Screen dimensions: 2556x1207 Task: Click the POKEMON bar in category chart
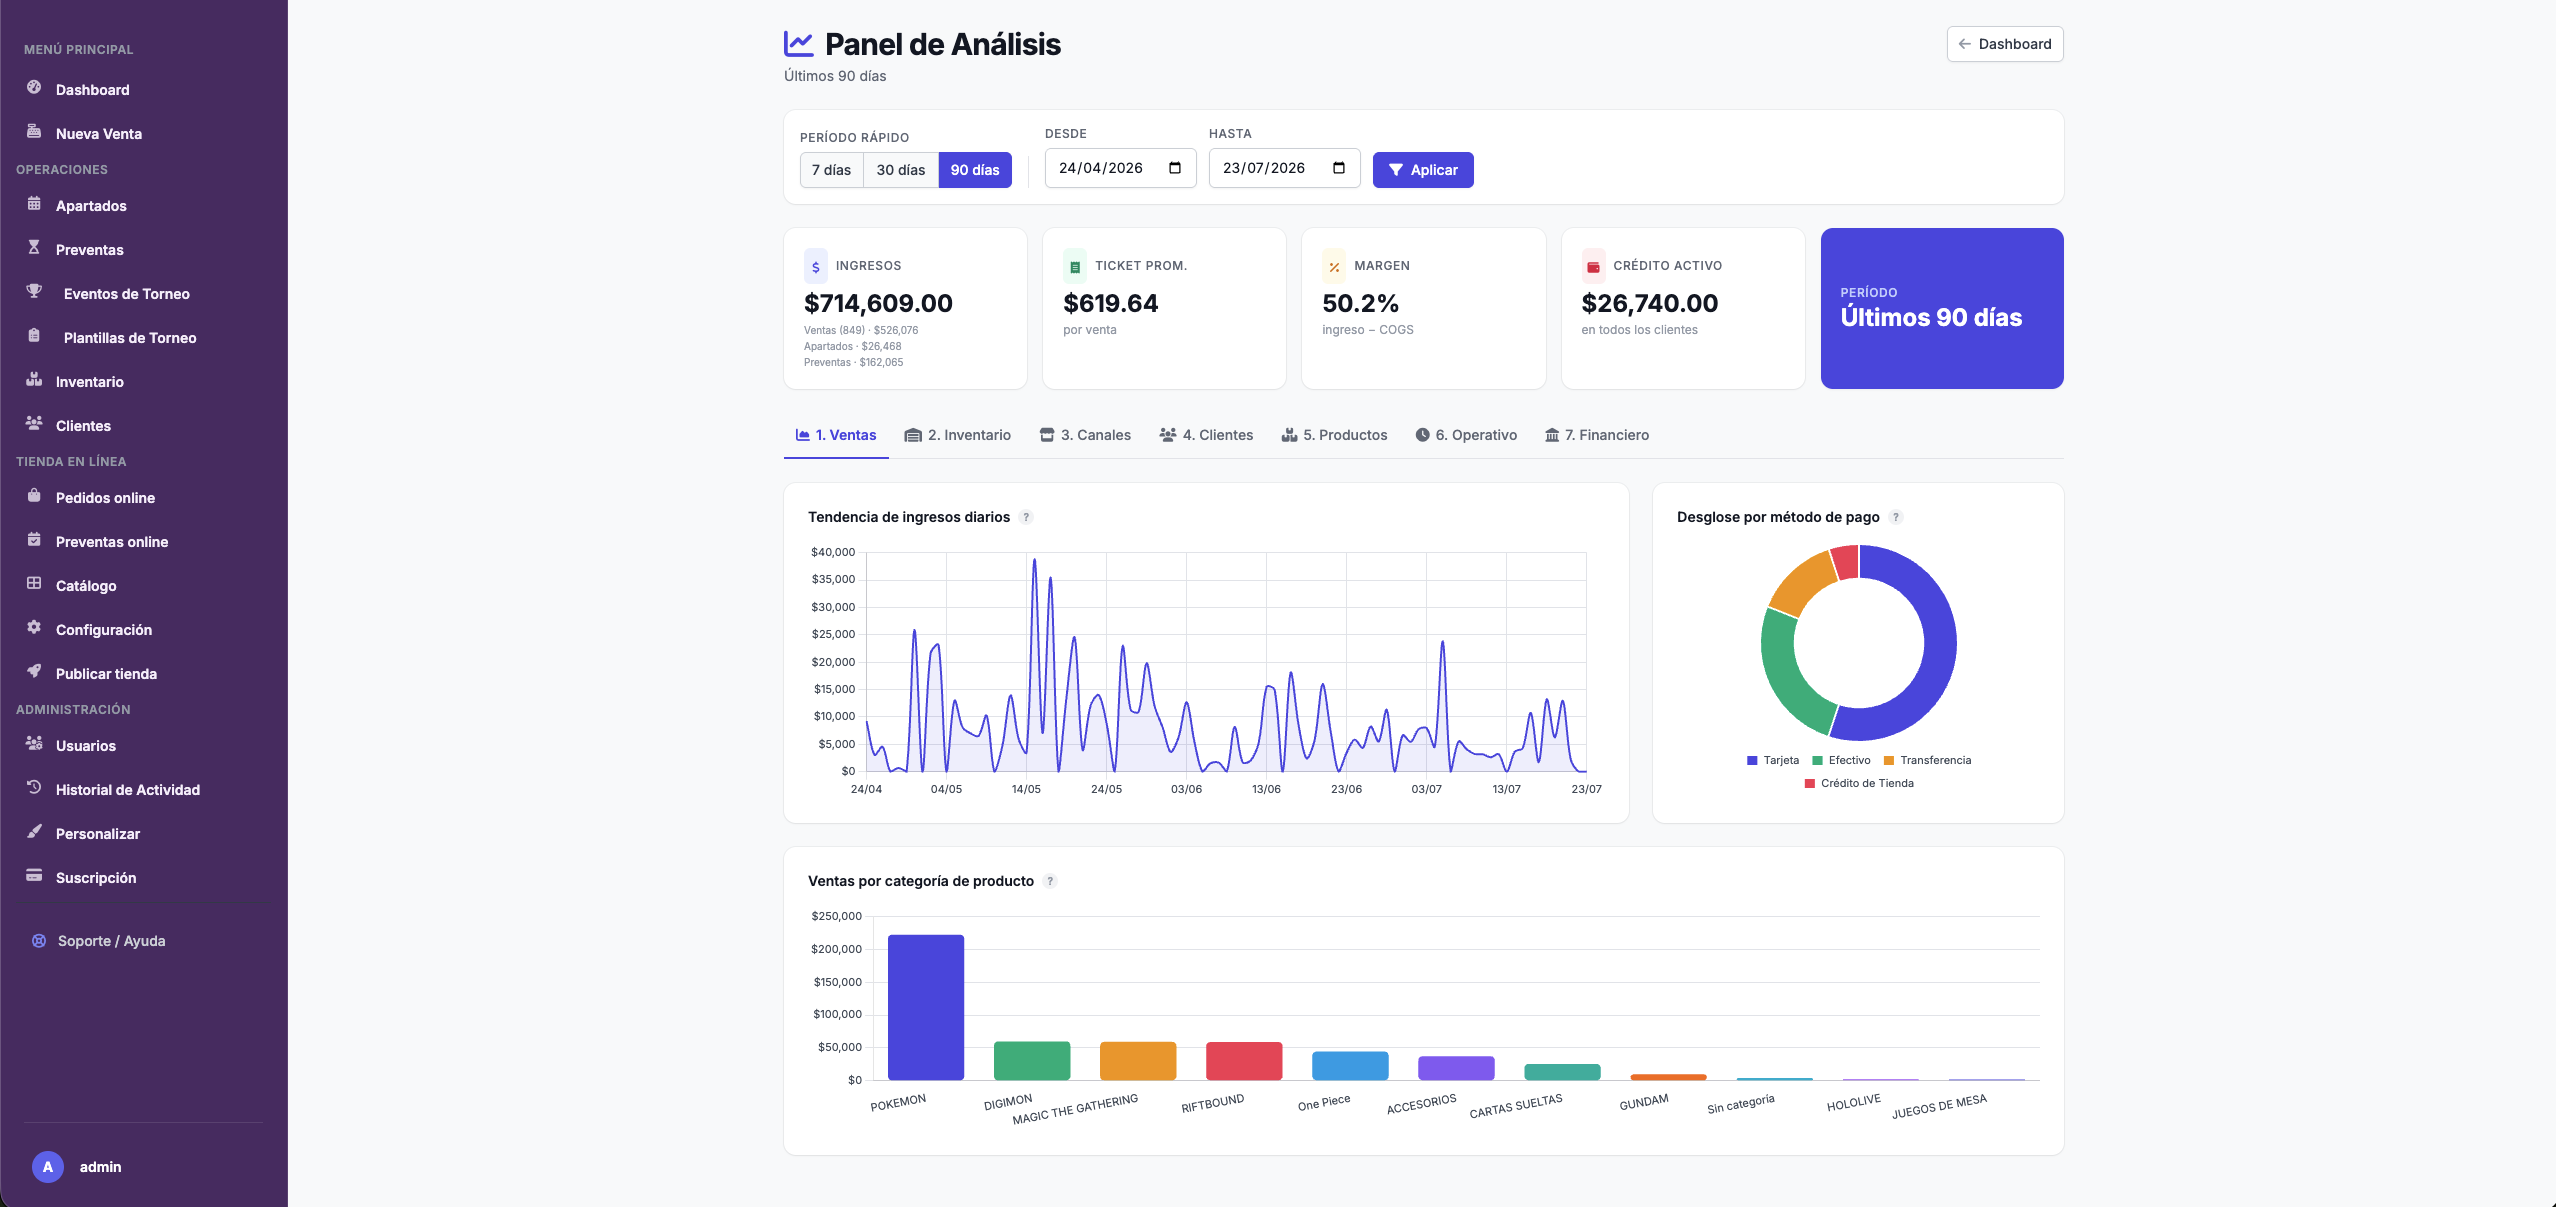(926, 1007)
